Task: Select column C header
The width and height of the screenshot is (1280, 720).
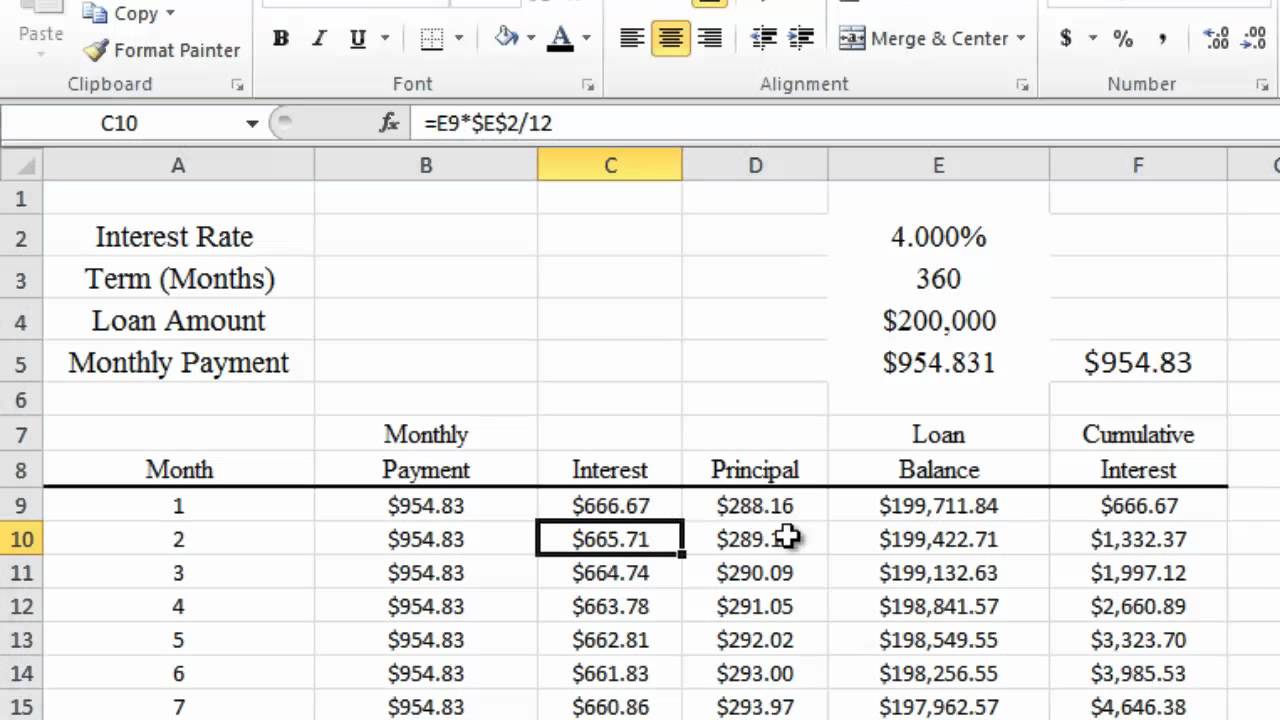Action: click(610, 165)
